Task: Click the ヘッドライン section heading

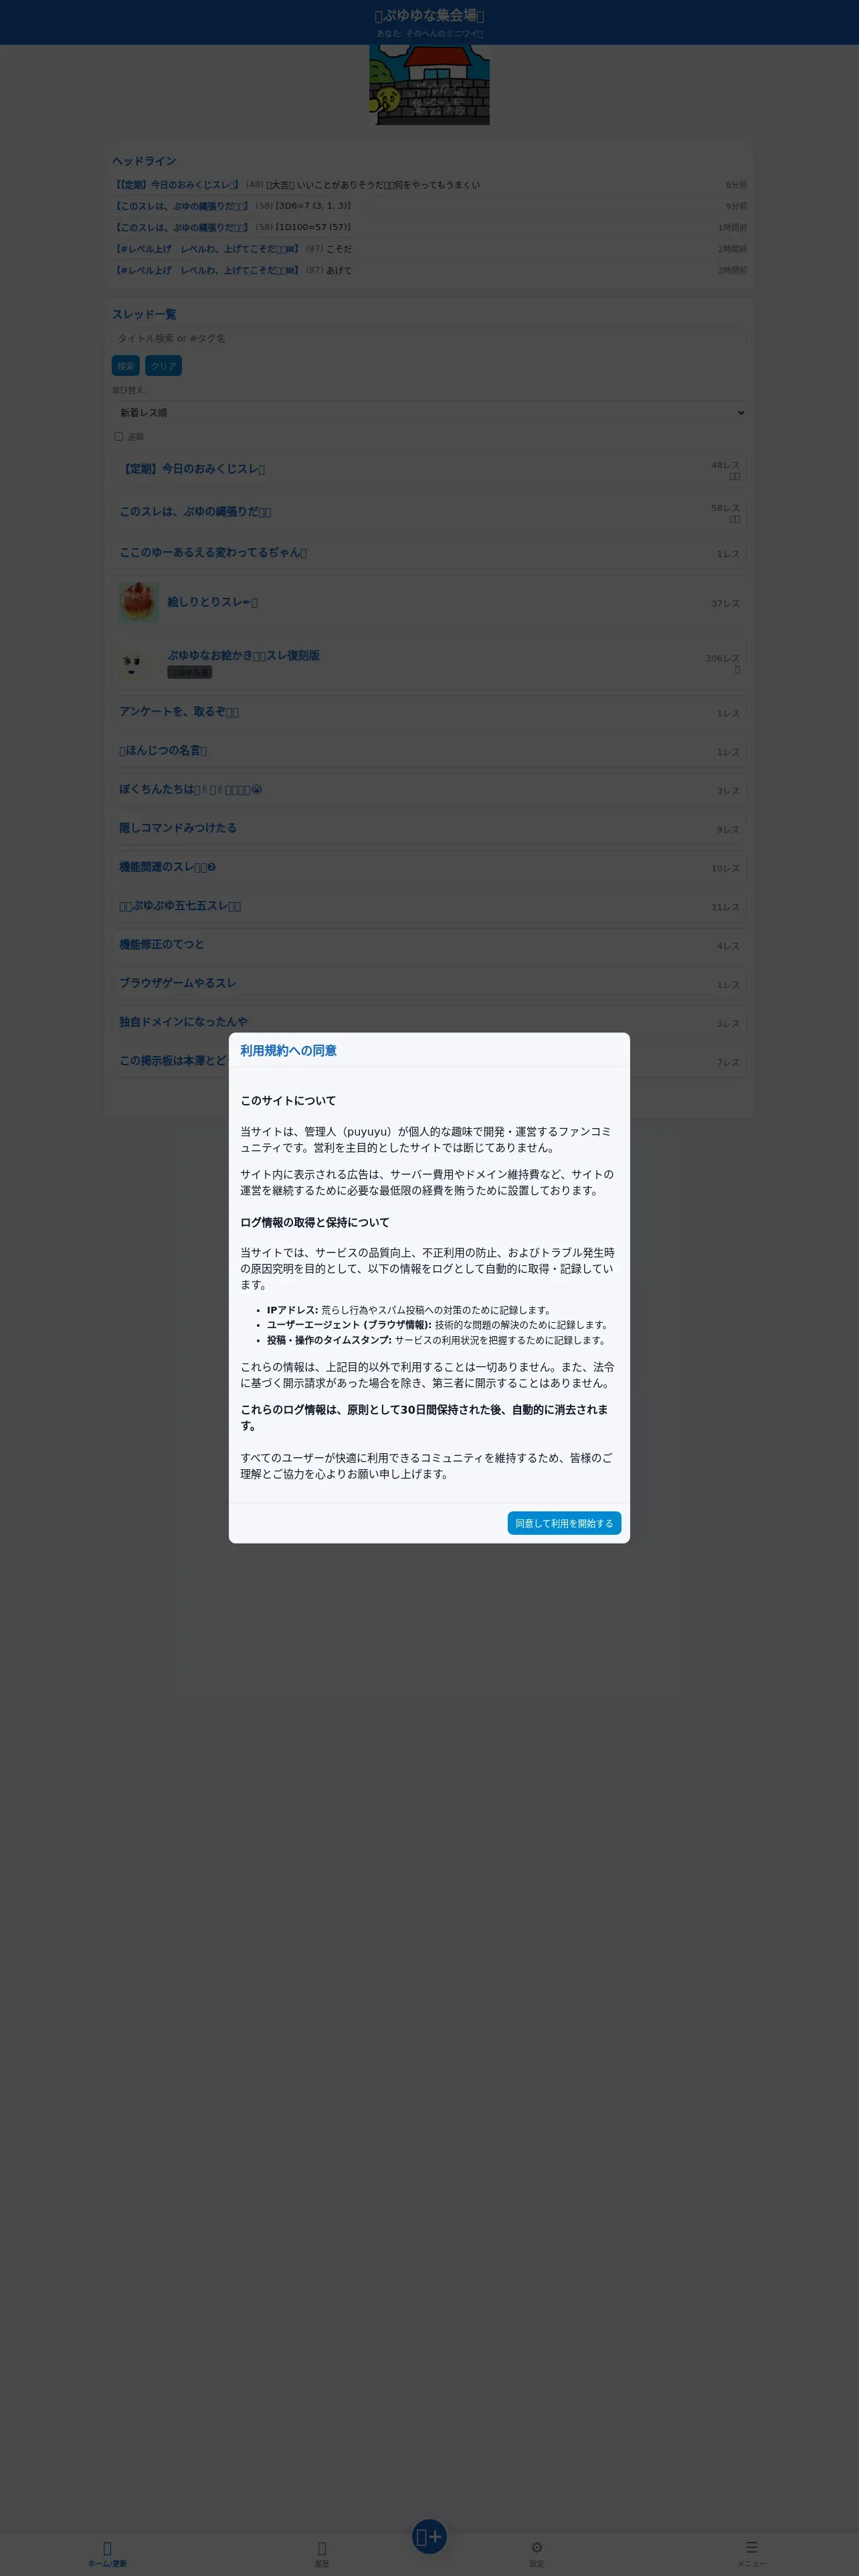Action: pos(144,161)
